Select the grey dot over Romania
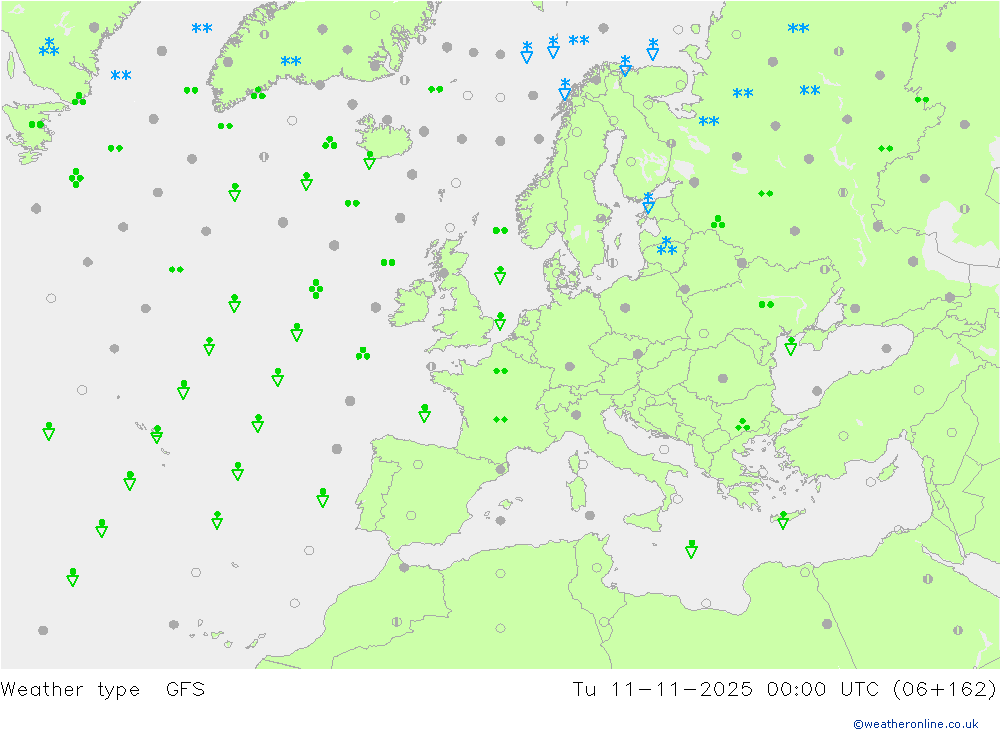 [x=723, y=378]
